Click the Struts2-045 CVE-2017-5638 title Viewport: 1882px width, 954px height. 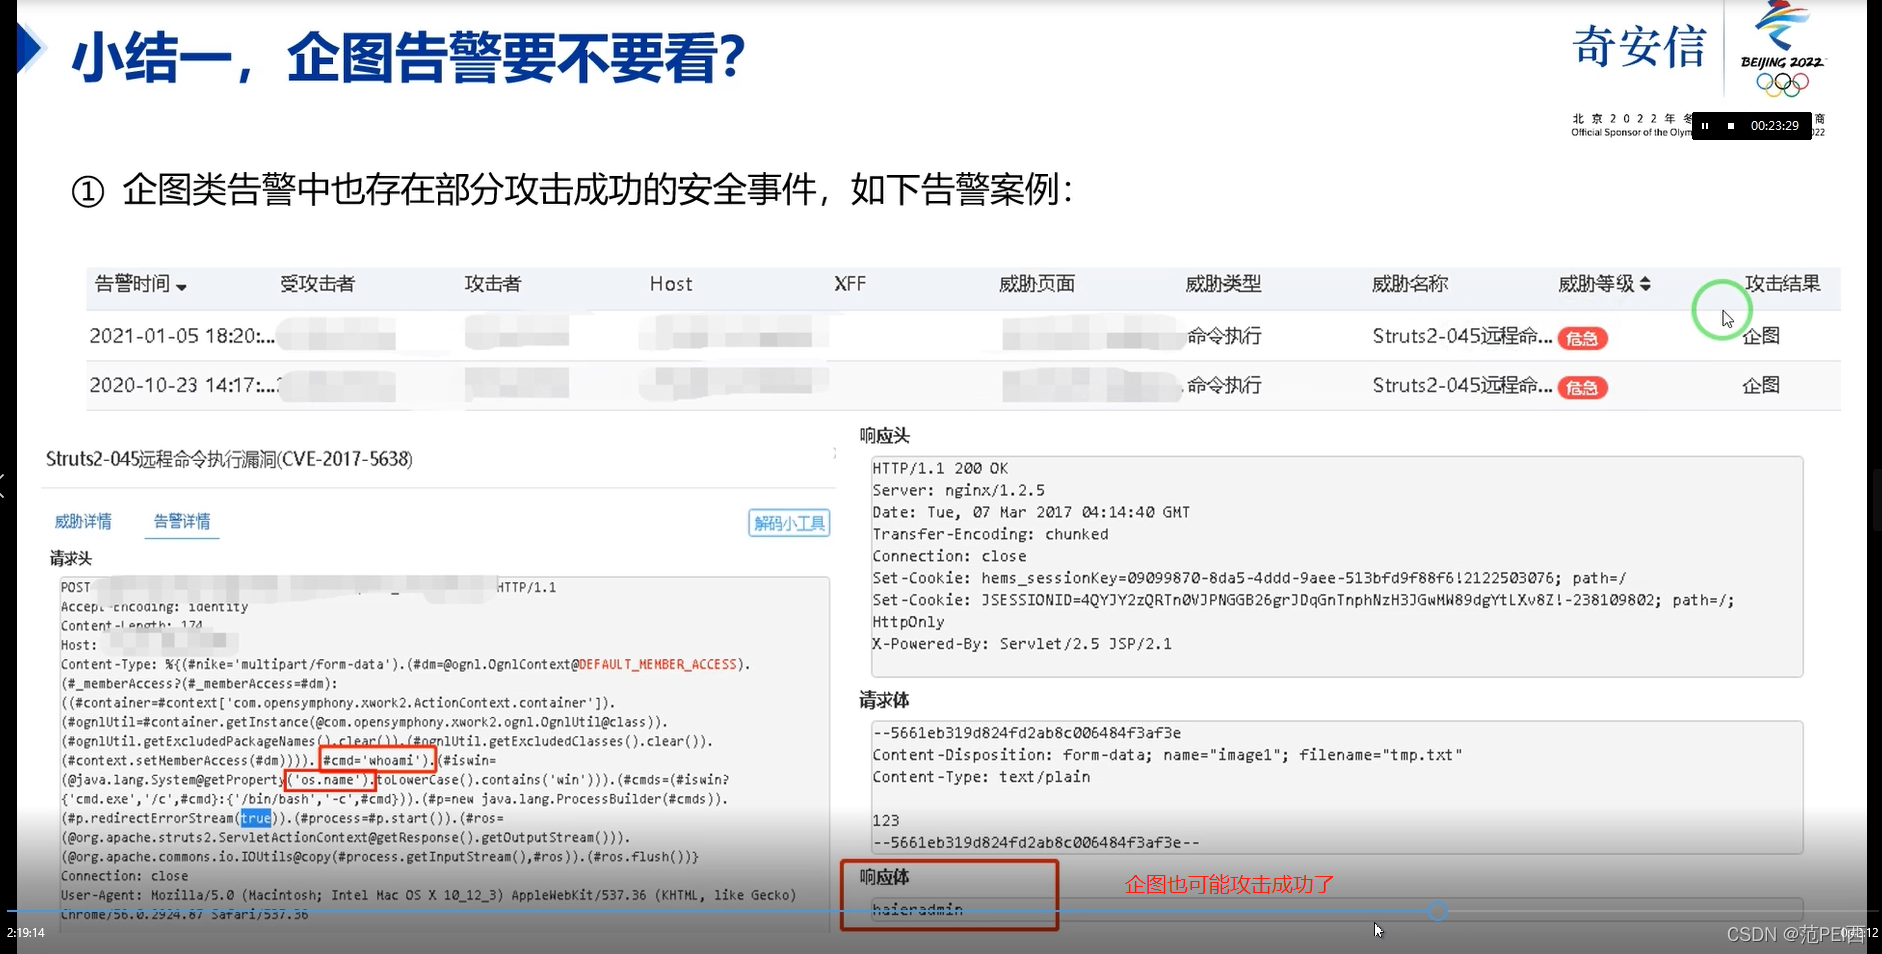click(x=229, y=459)
